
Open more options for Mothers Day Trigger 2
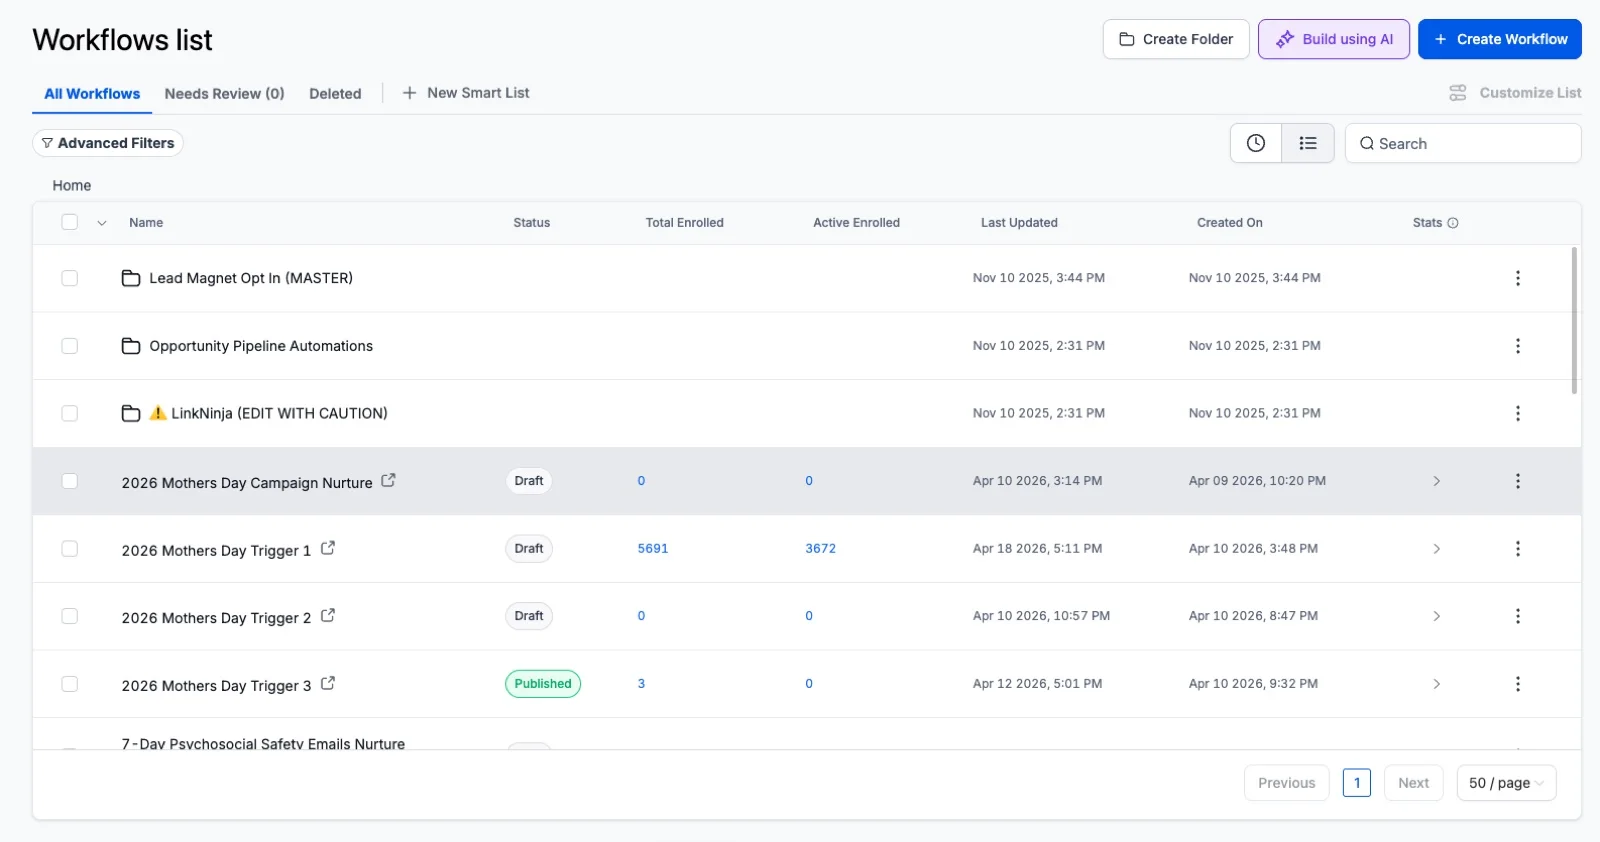click(x=1518, y=616)
